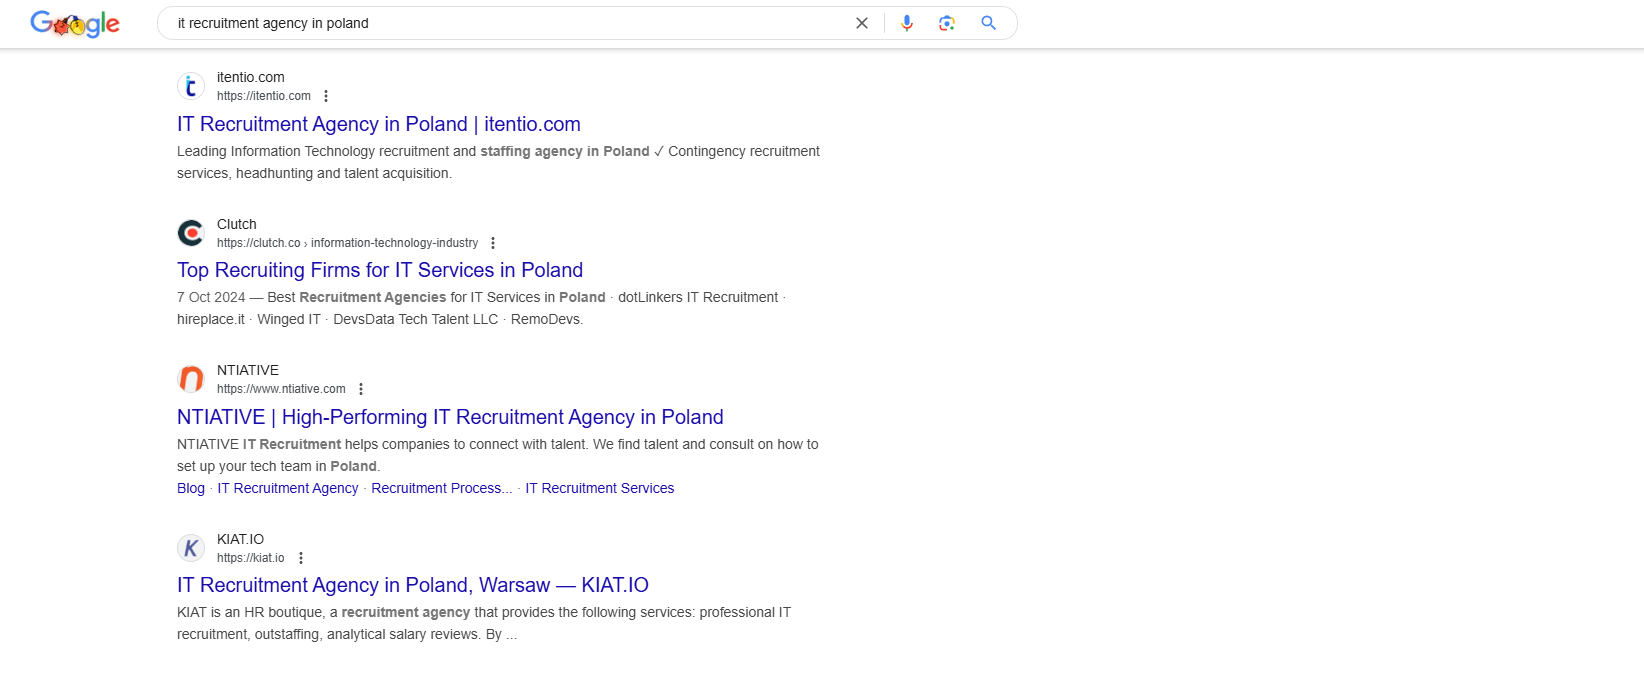Click the itentio.com site favicon
This screenshot has height=684, width=1644.
tap(191, 86)
